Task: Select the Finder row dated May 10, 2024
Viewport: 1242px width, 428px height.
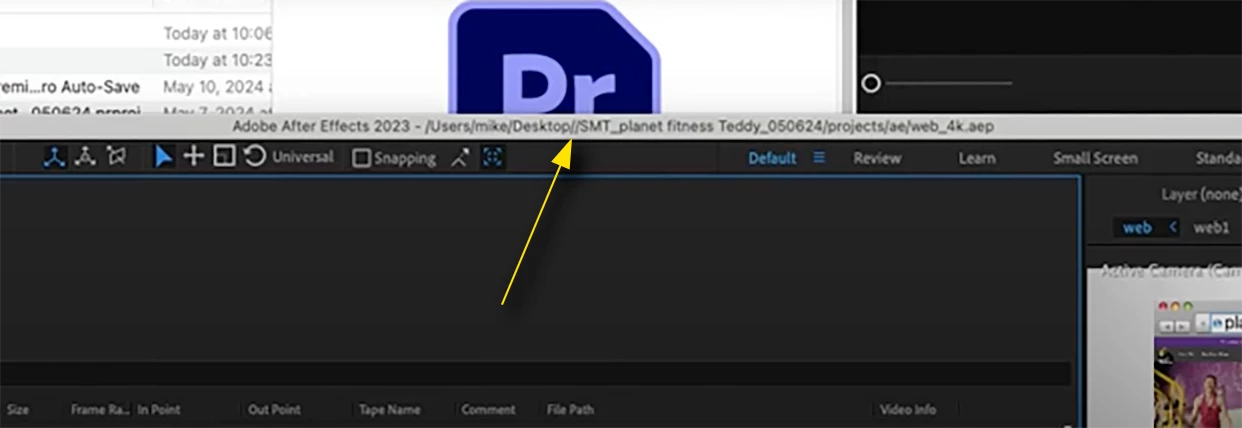Action: click(x=135, y=86)
